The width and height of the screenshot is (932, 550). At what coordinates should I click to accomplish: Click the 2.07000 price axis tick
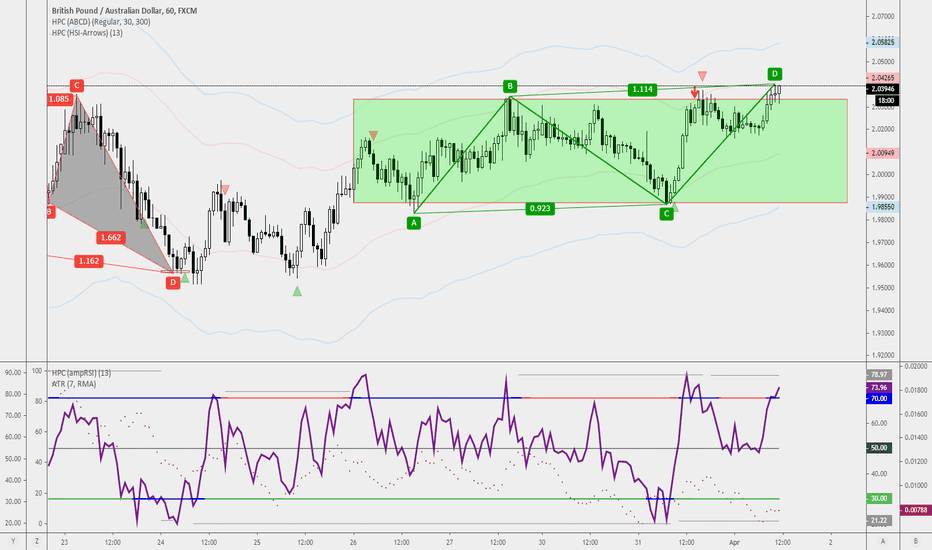[x=883, y=16]
